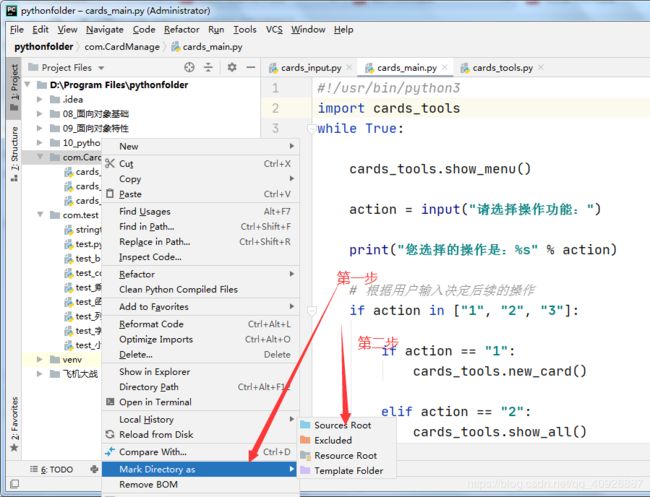Click the pythonfolder breadcrumb

tap(44, 47)
